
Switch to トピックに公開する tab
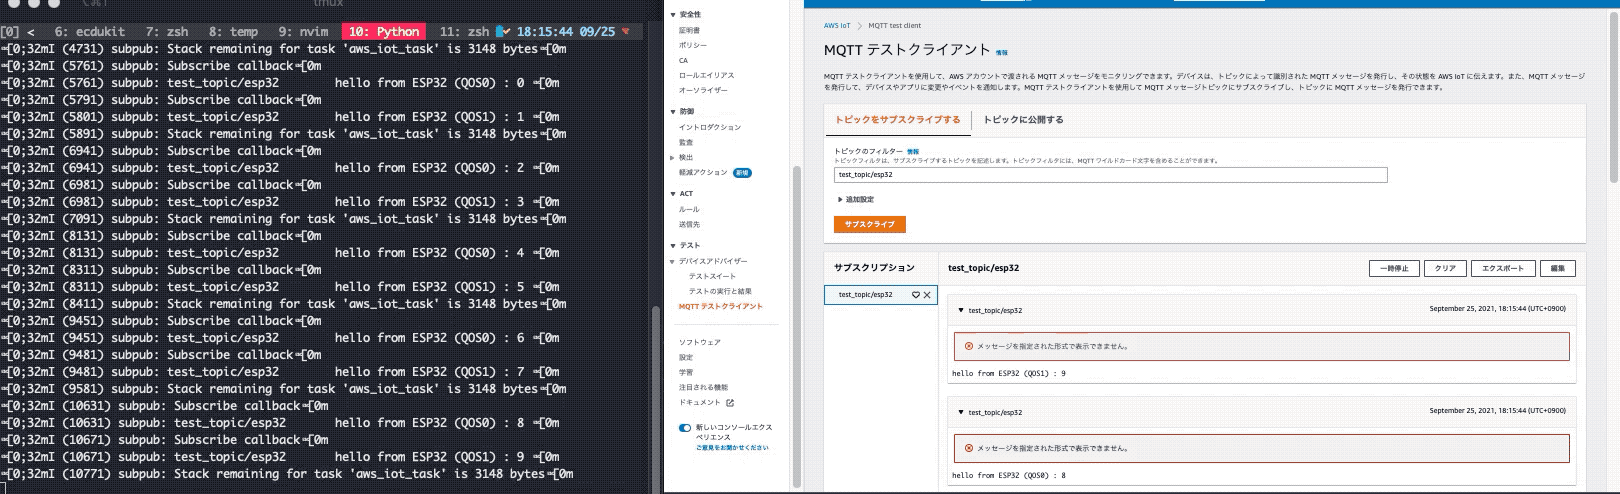(x=1023, y=120)
